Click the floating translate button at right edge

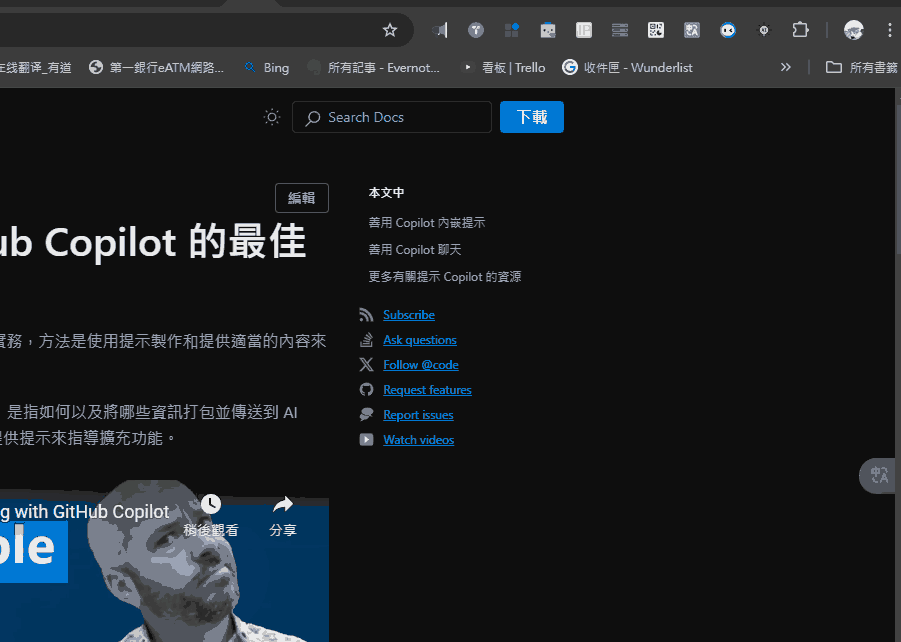(878, 475)
